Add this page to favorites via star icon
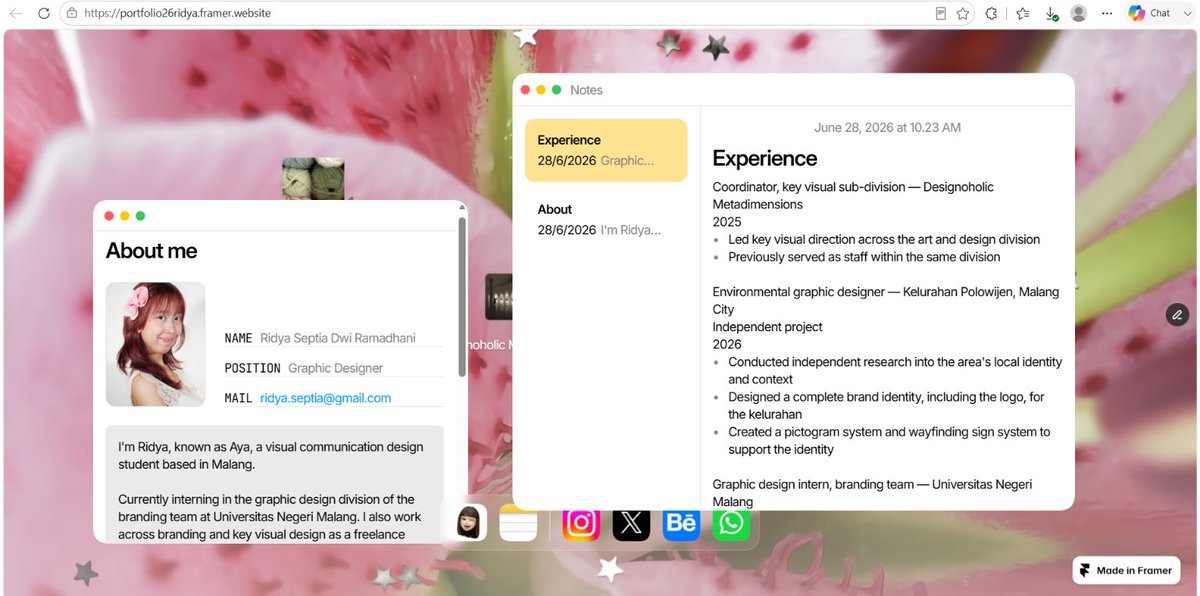 963,14
